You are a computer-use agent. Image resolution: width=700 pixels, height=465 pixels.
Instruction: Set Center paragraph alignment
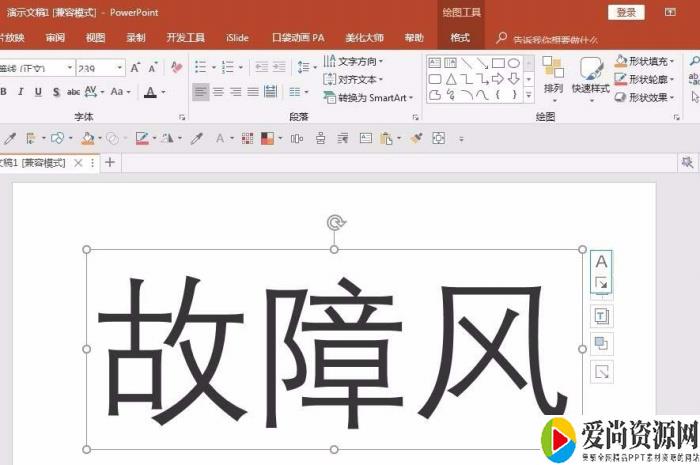(x=218, y=92)
